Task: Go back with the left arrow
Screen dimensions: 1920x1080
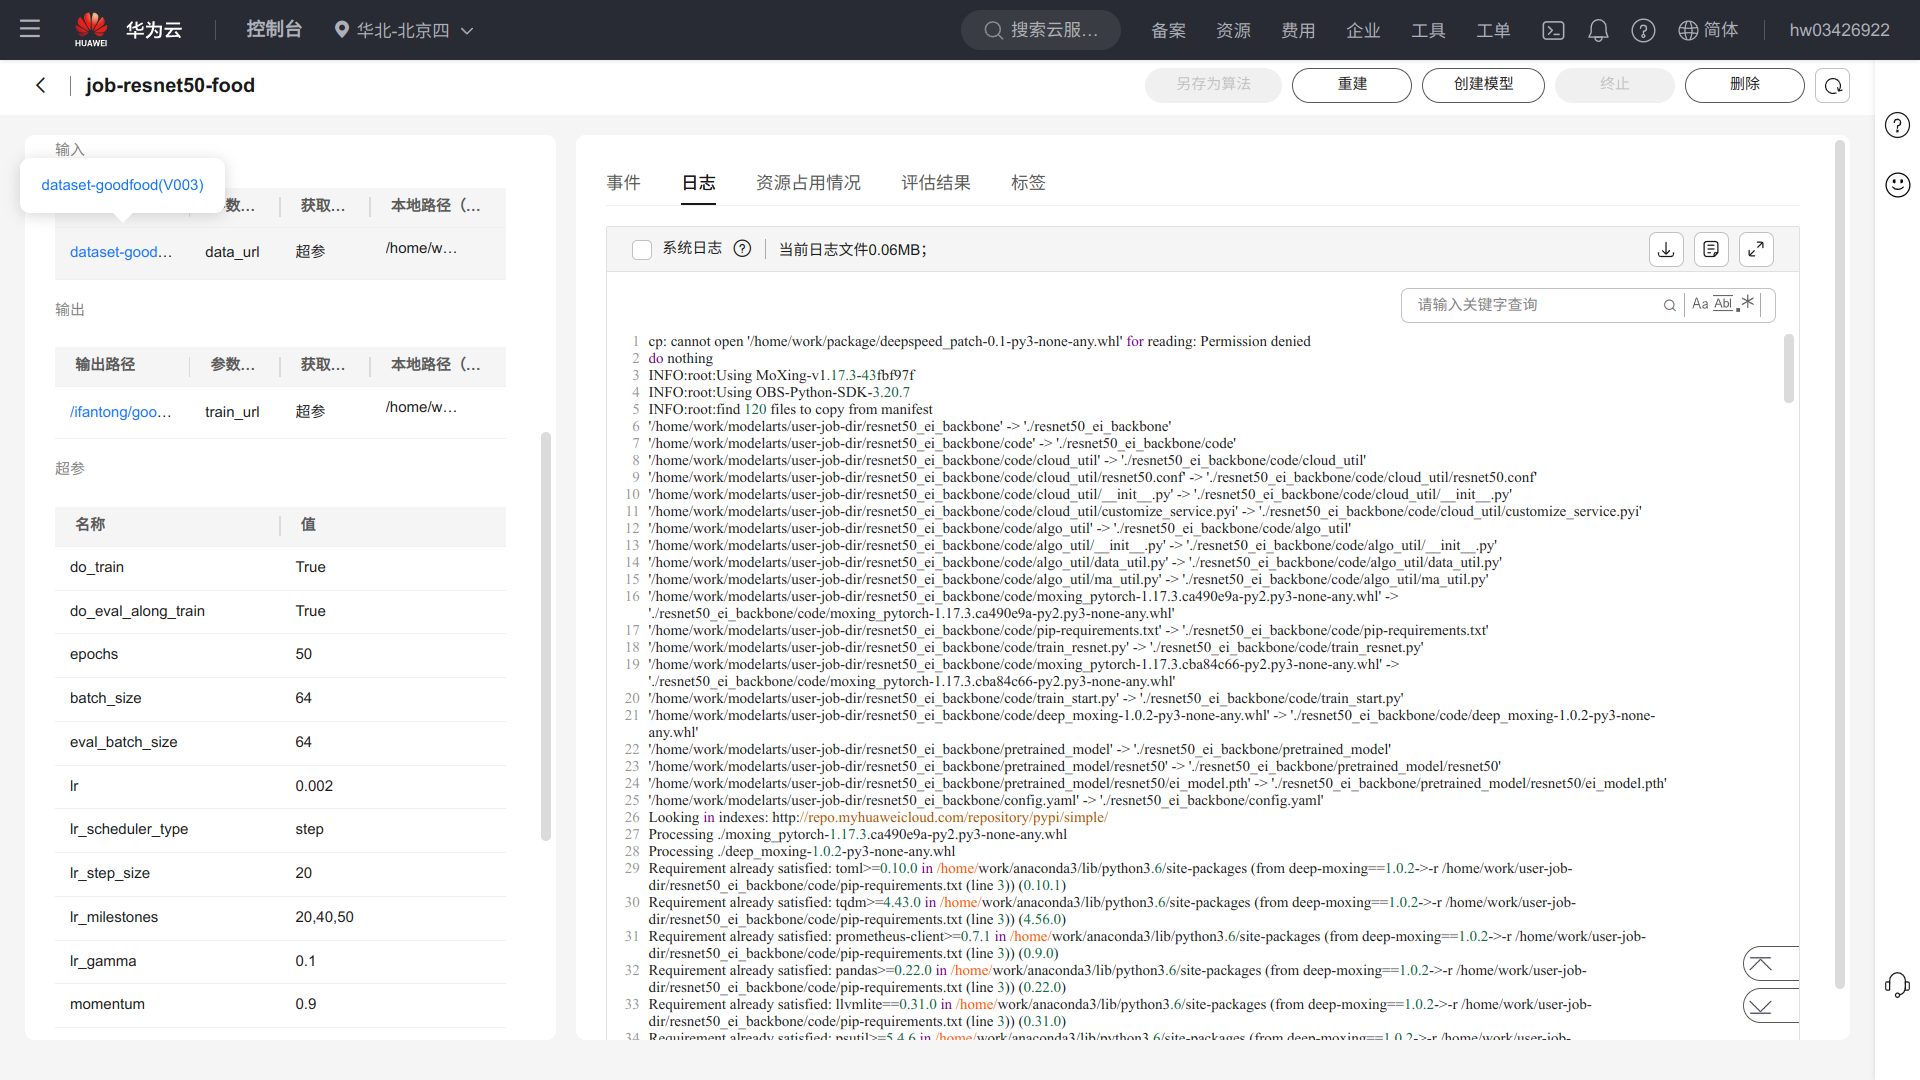Action: 41,86
